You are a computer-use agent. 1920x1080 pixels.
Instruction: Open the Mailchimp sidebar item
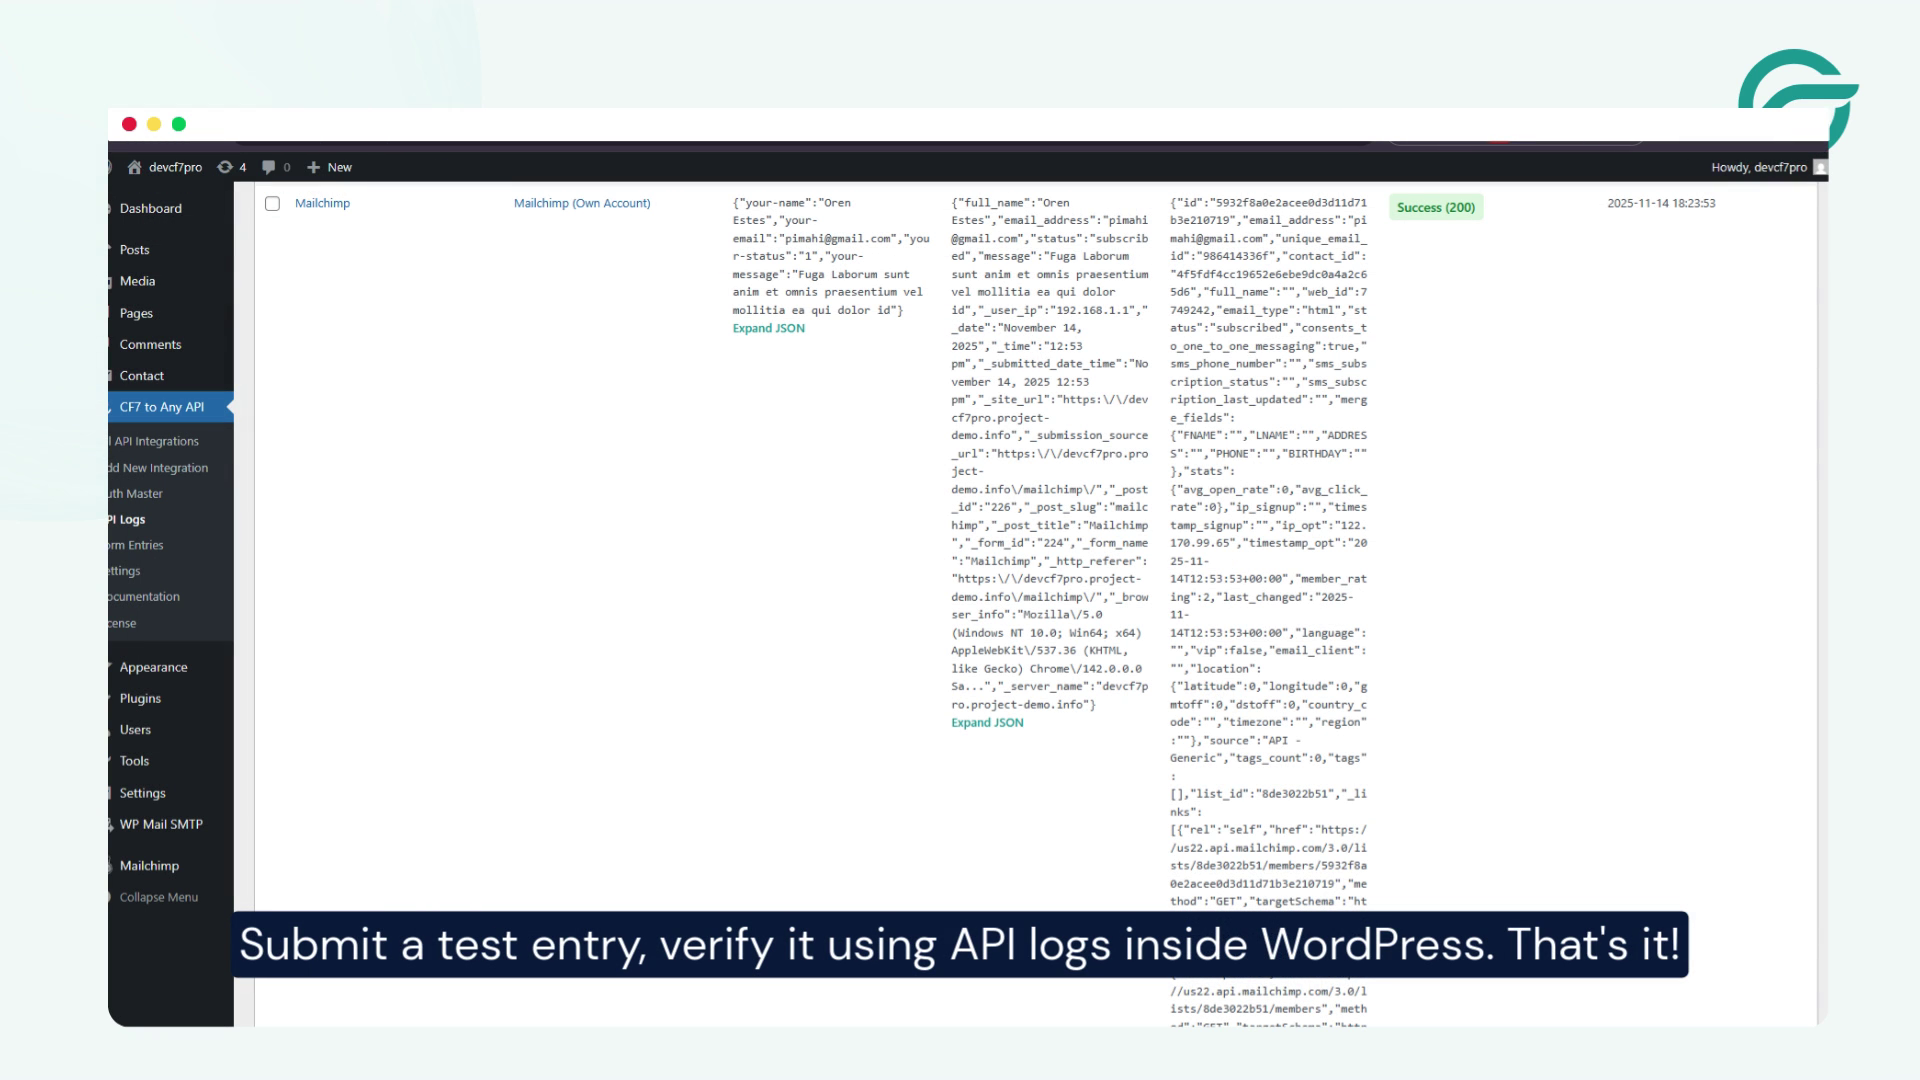[148, 865]
